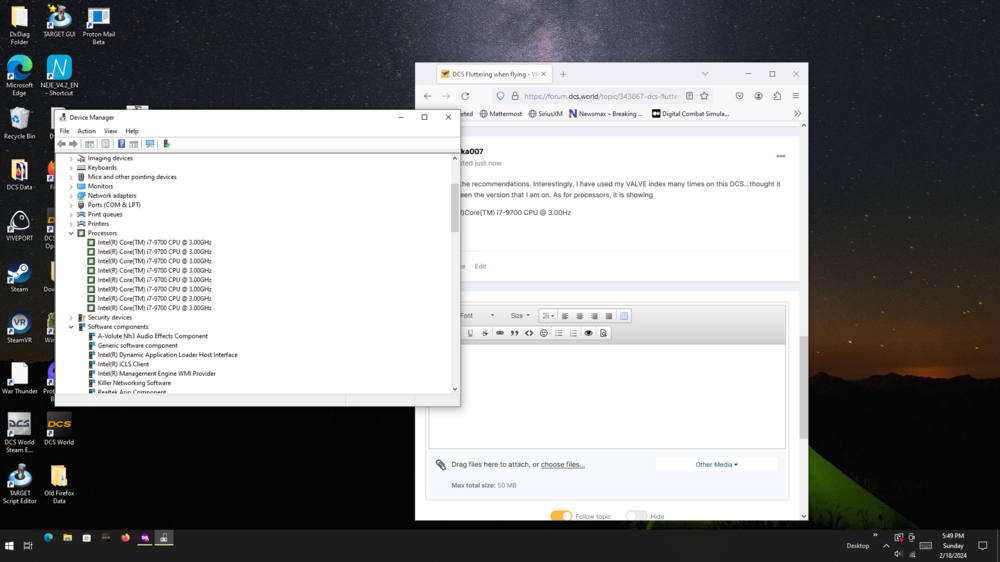1000x562 pixels.
Task: Justify text in forum editor
Action: (x=609, y=316)
